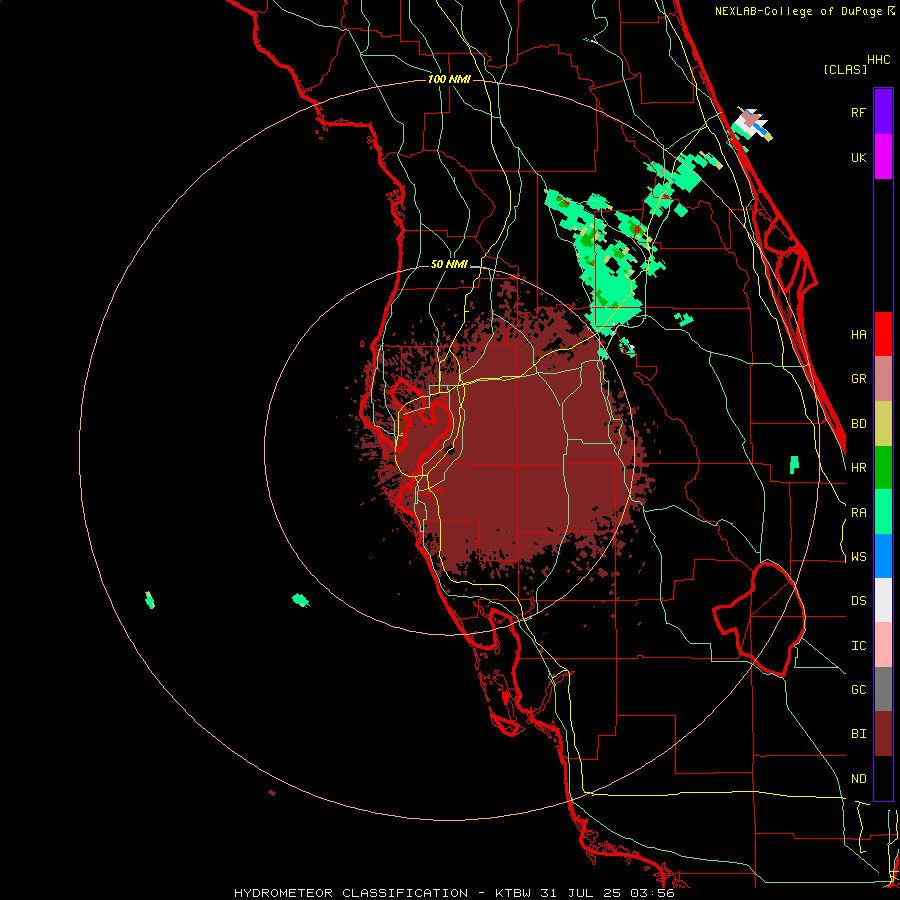Click the WS legend label

pyautogui.click(x=858, y=557)
